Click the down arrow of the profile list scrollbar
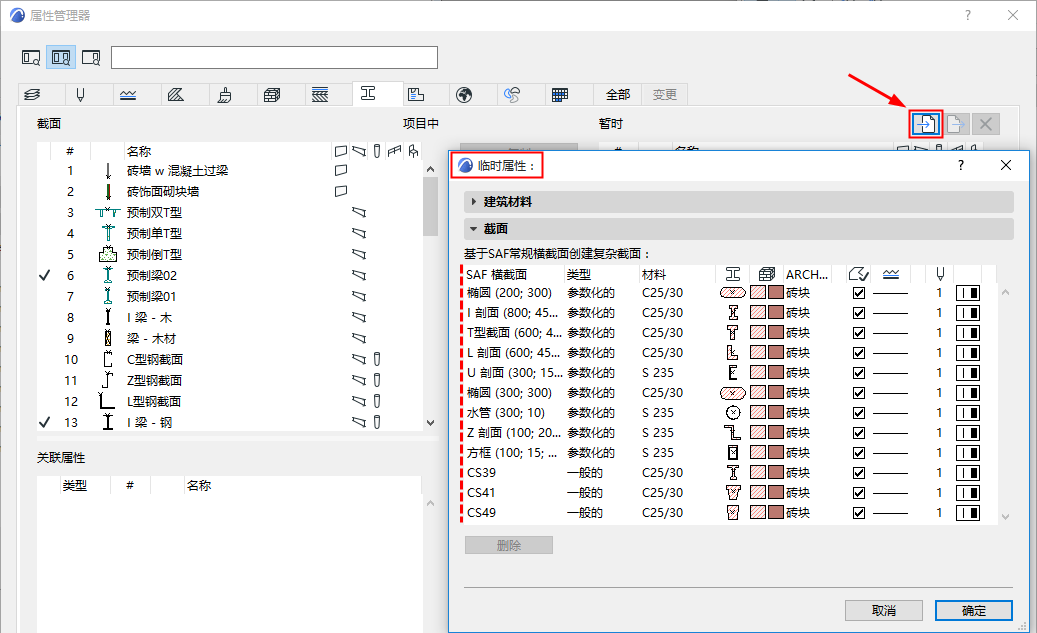The image size is (1037, 633). coord(431,423)
